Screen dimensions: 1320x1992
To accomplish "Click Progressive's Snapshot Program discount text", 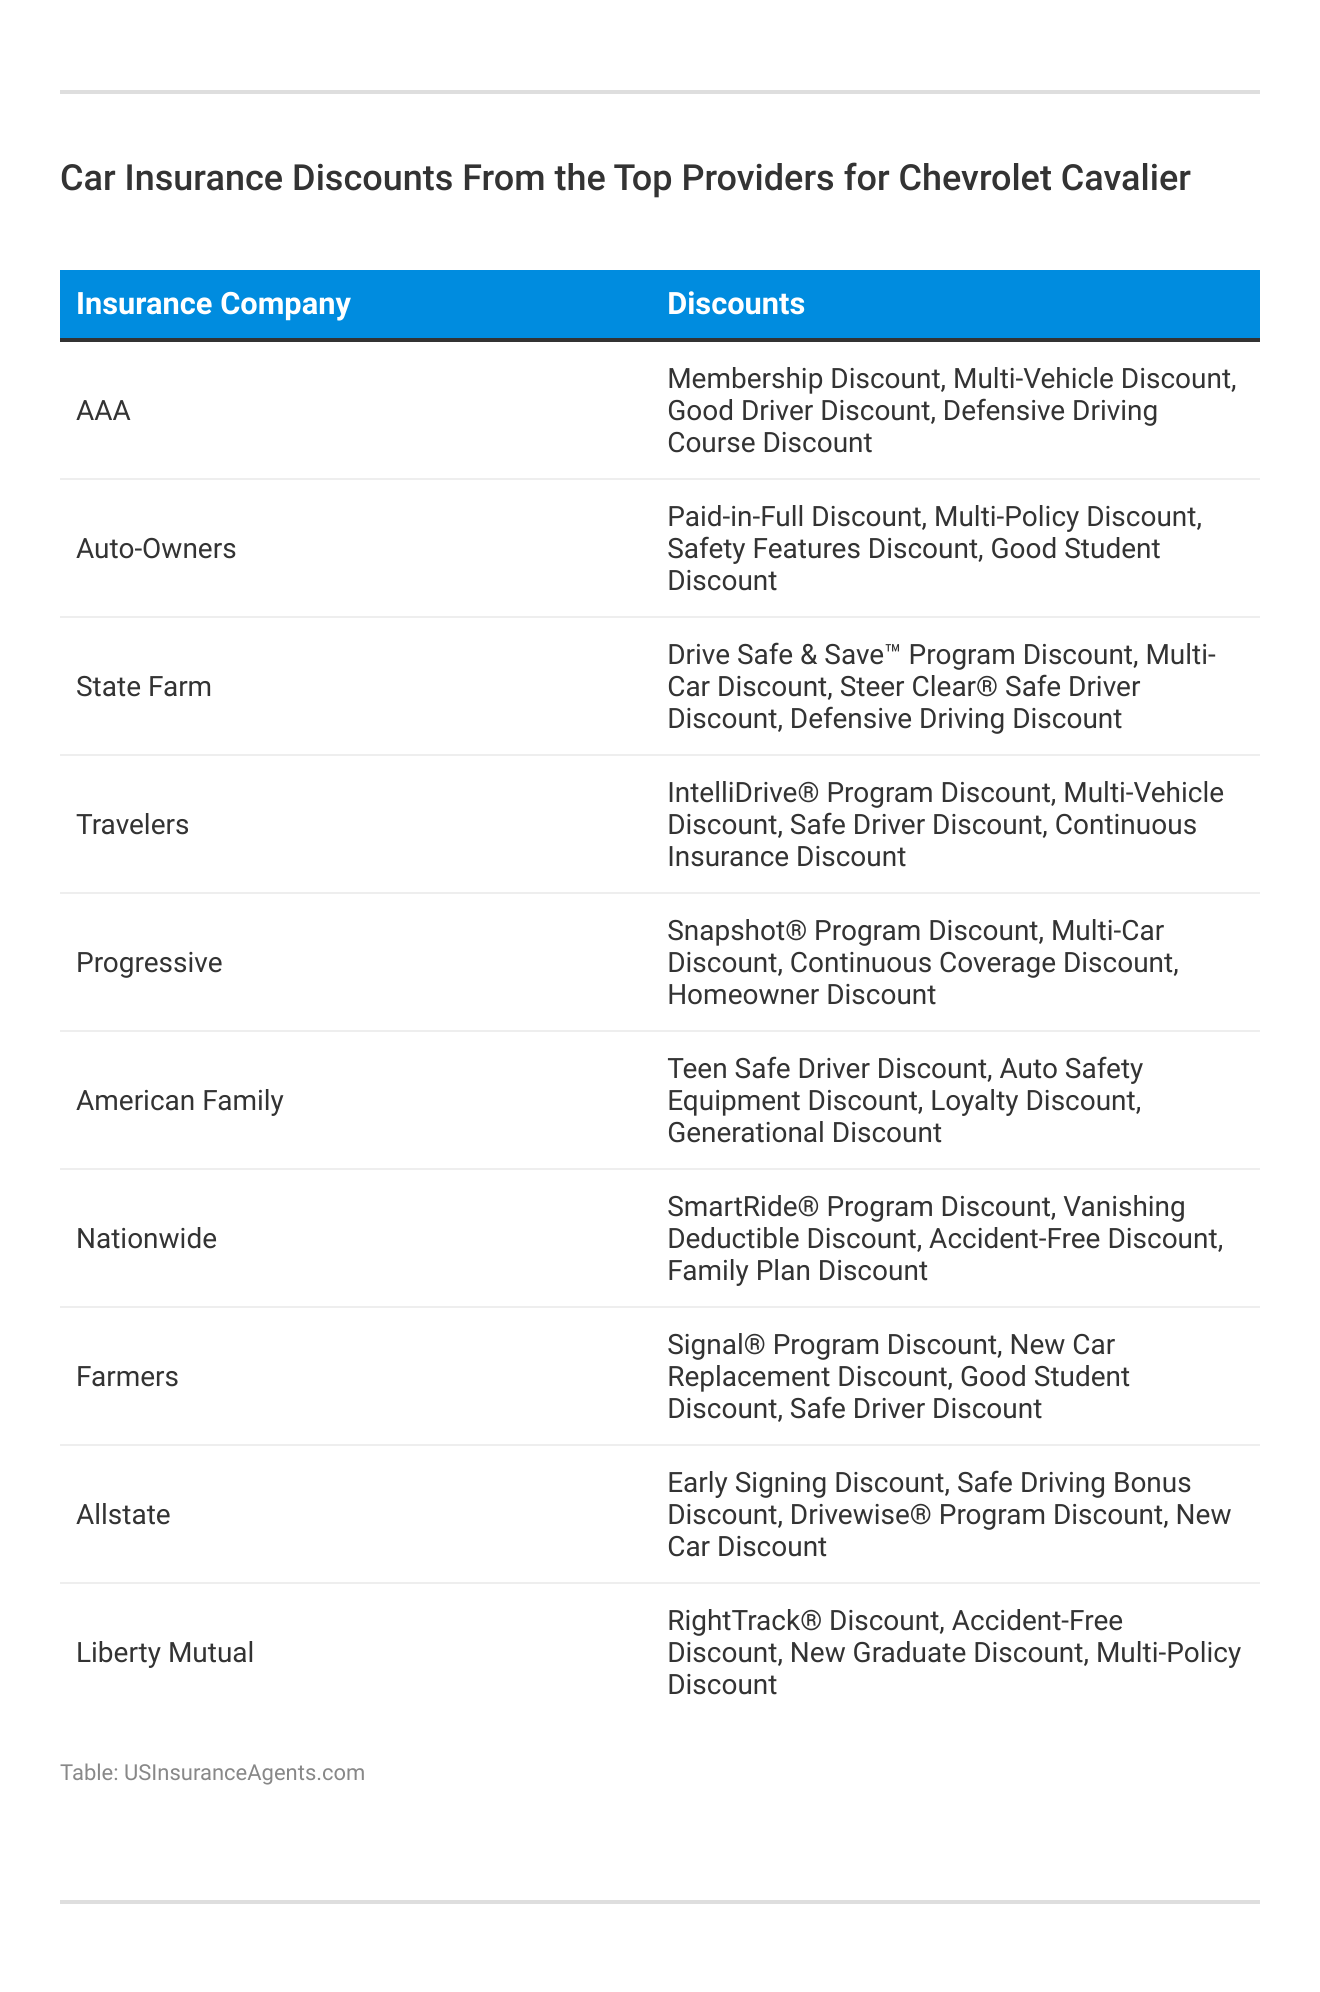I will coord(852,931).
